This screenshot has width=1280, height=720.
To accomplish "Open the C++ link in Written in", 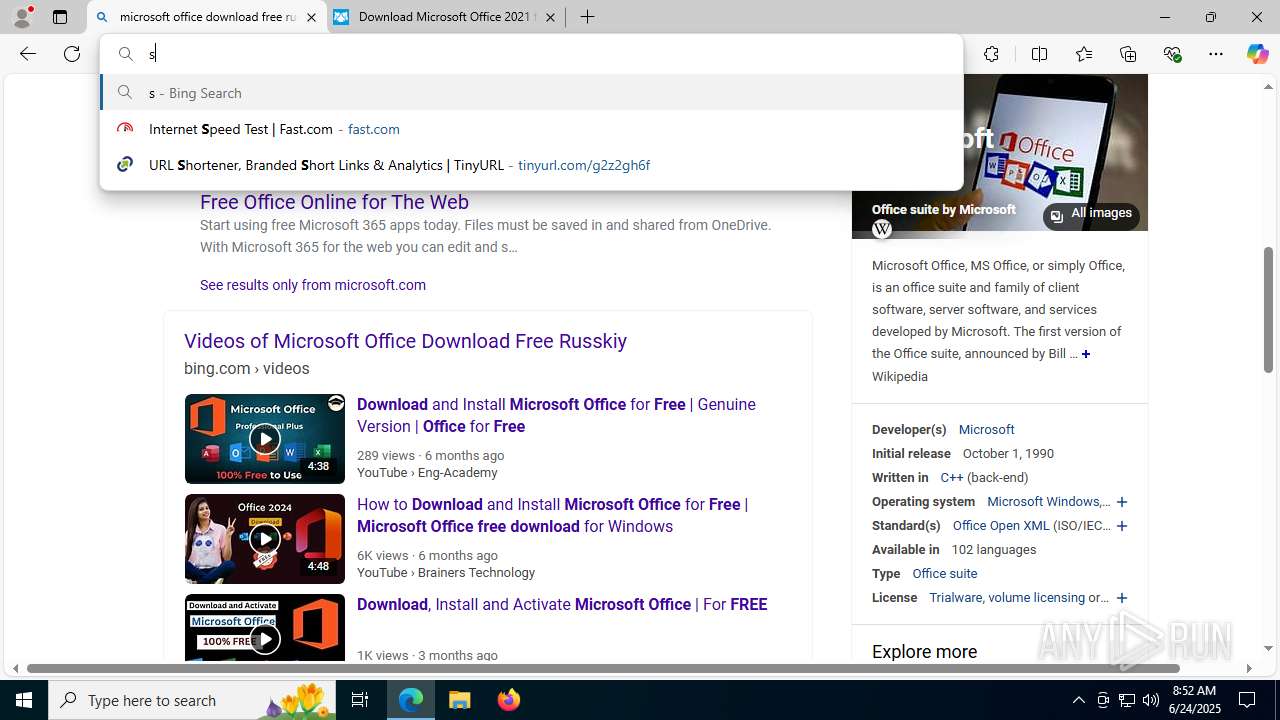I will coord(951,477).
